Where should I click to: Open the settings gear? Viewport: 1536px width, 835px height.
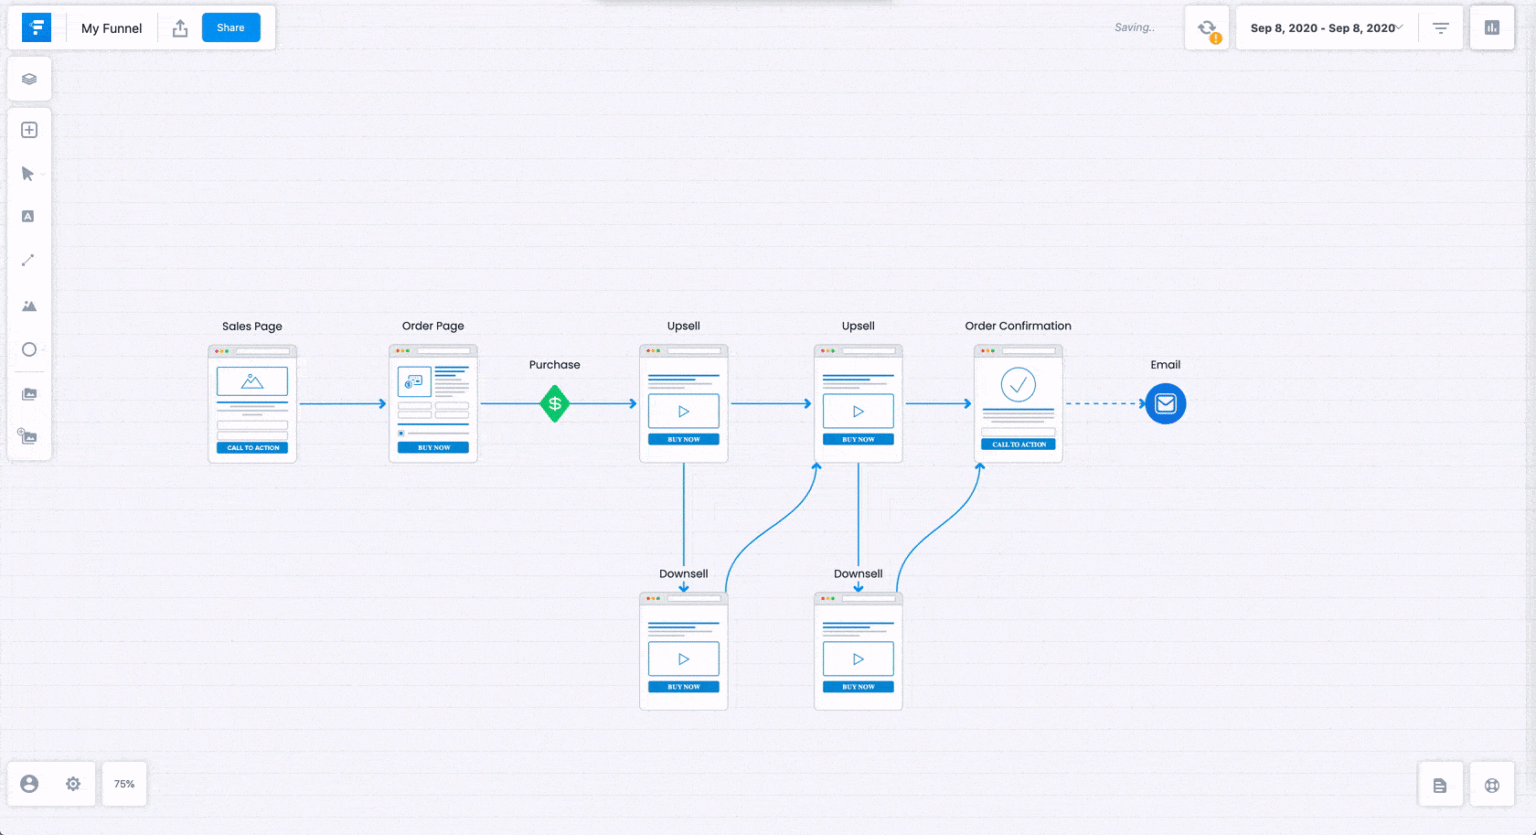72,784
